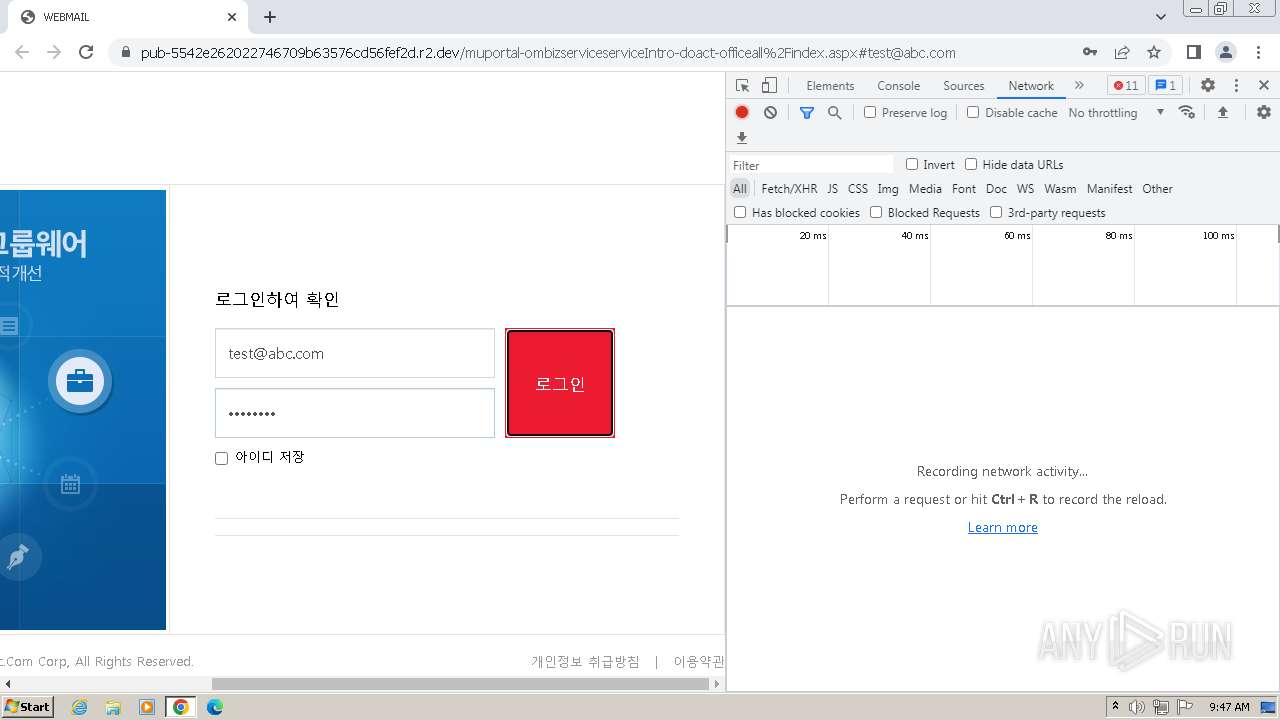Open the Windows Start menu
Image resolution: width=1280 pixels, height=720 pixels.
point(28,707)
